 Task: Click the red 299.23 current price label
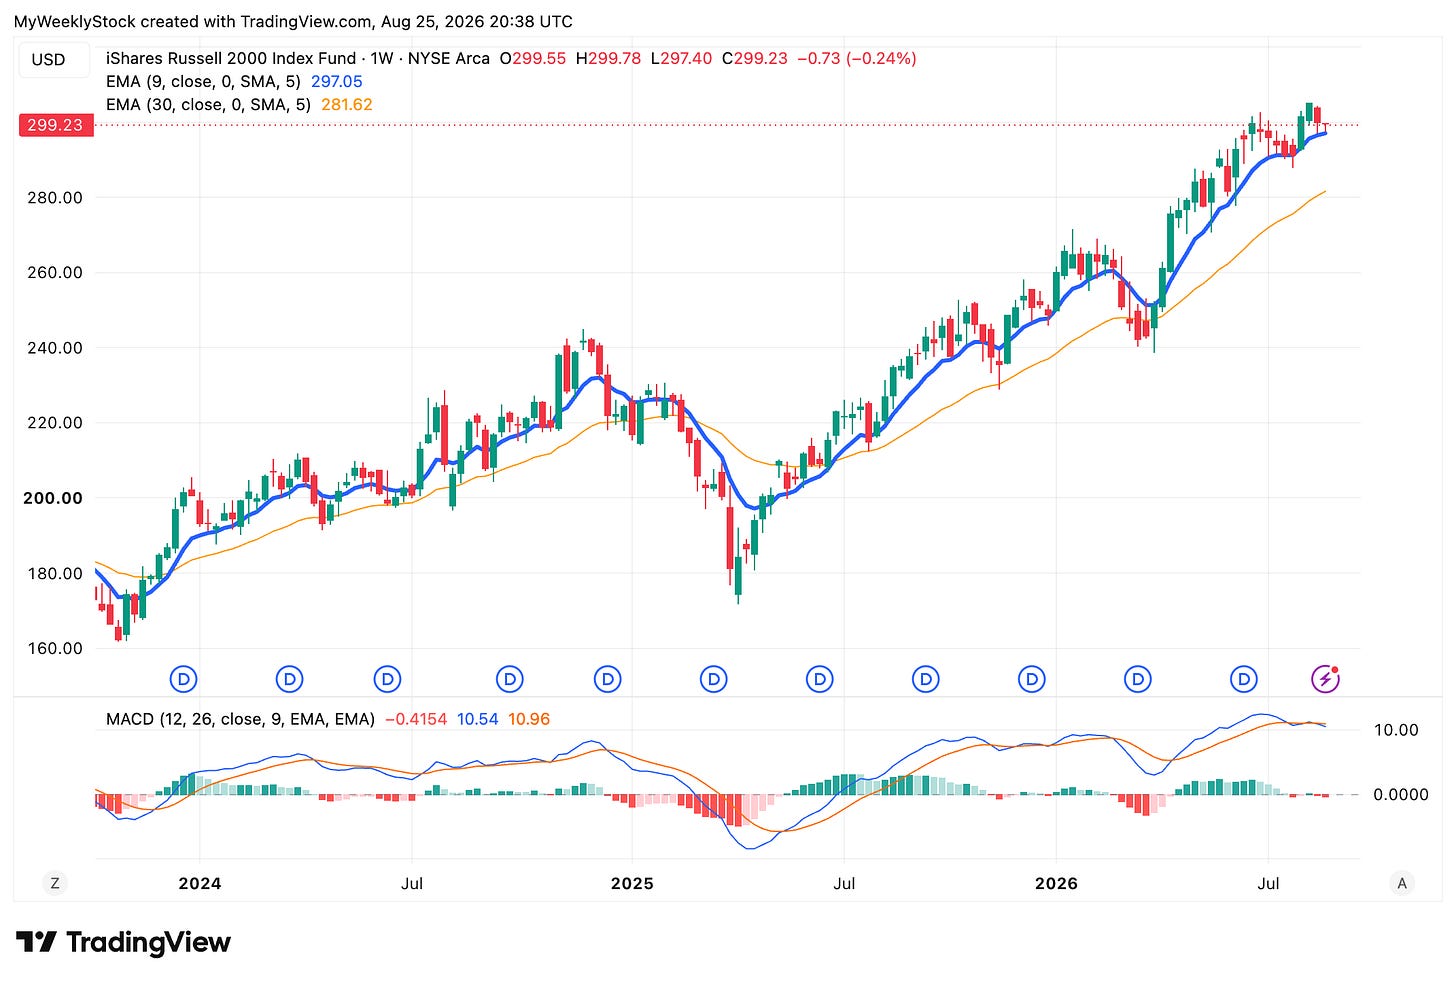pos(56,125)
